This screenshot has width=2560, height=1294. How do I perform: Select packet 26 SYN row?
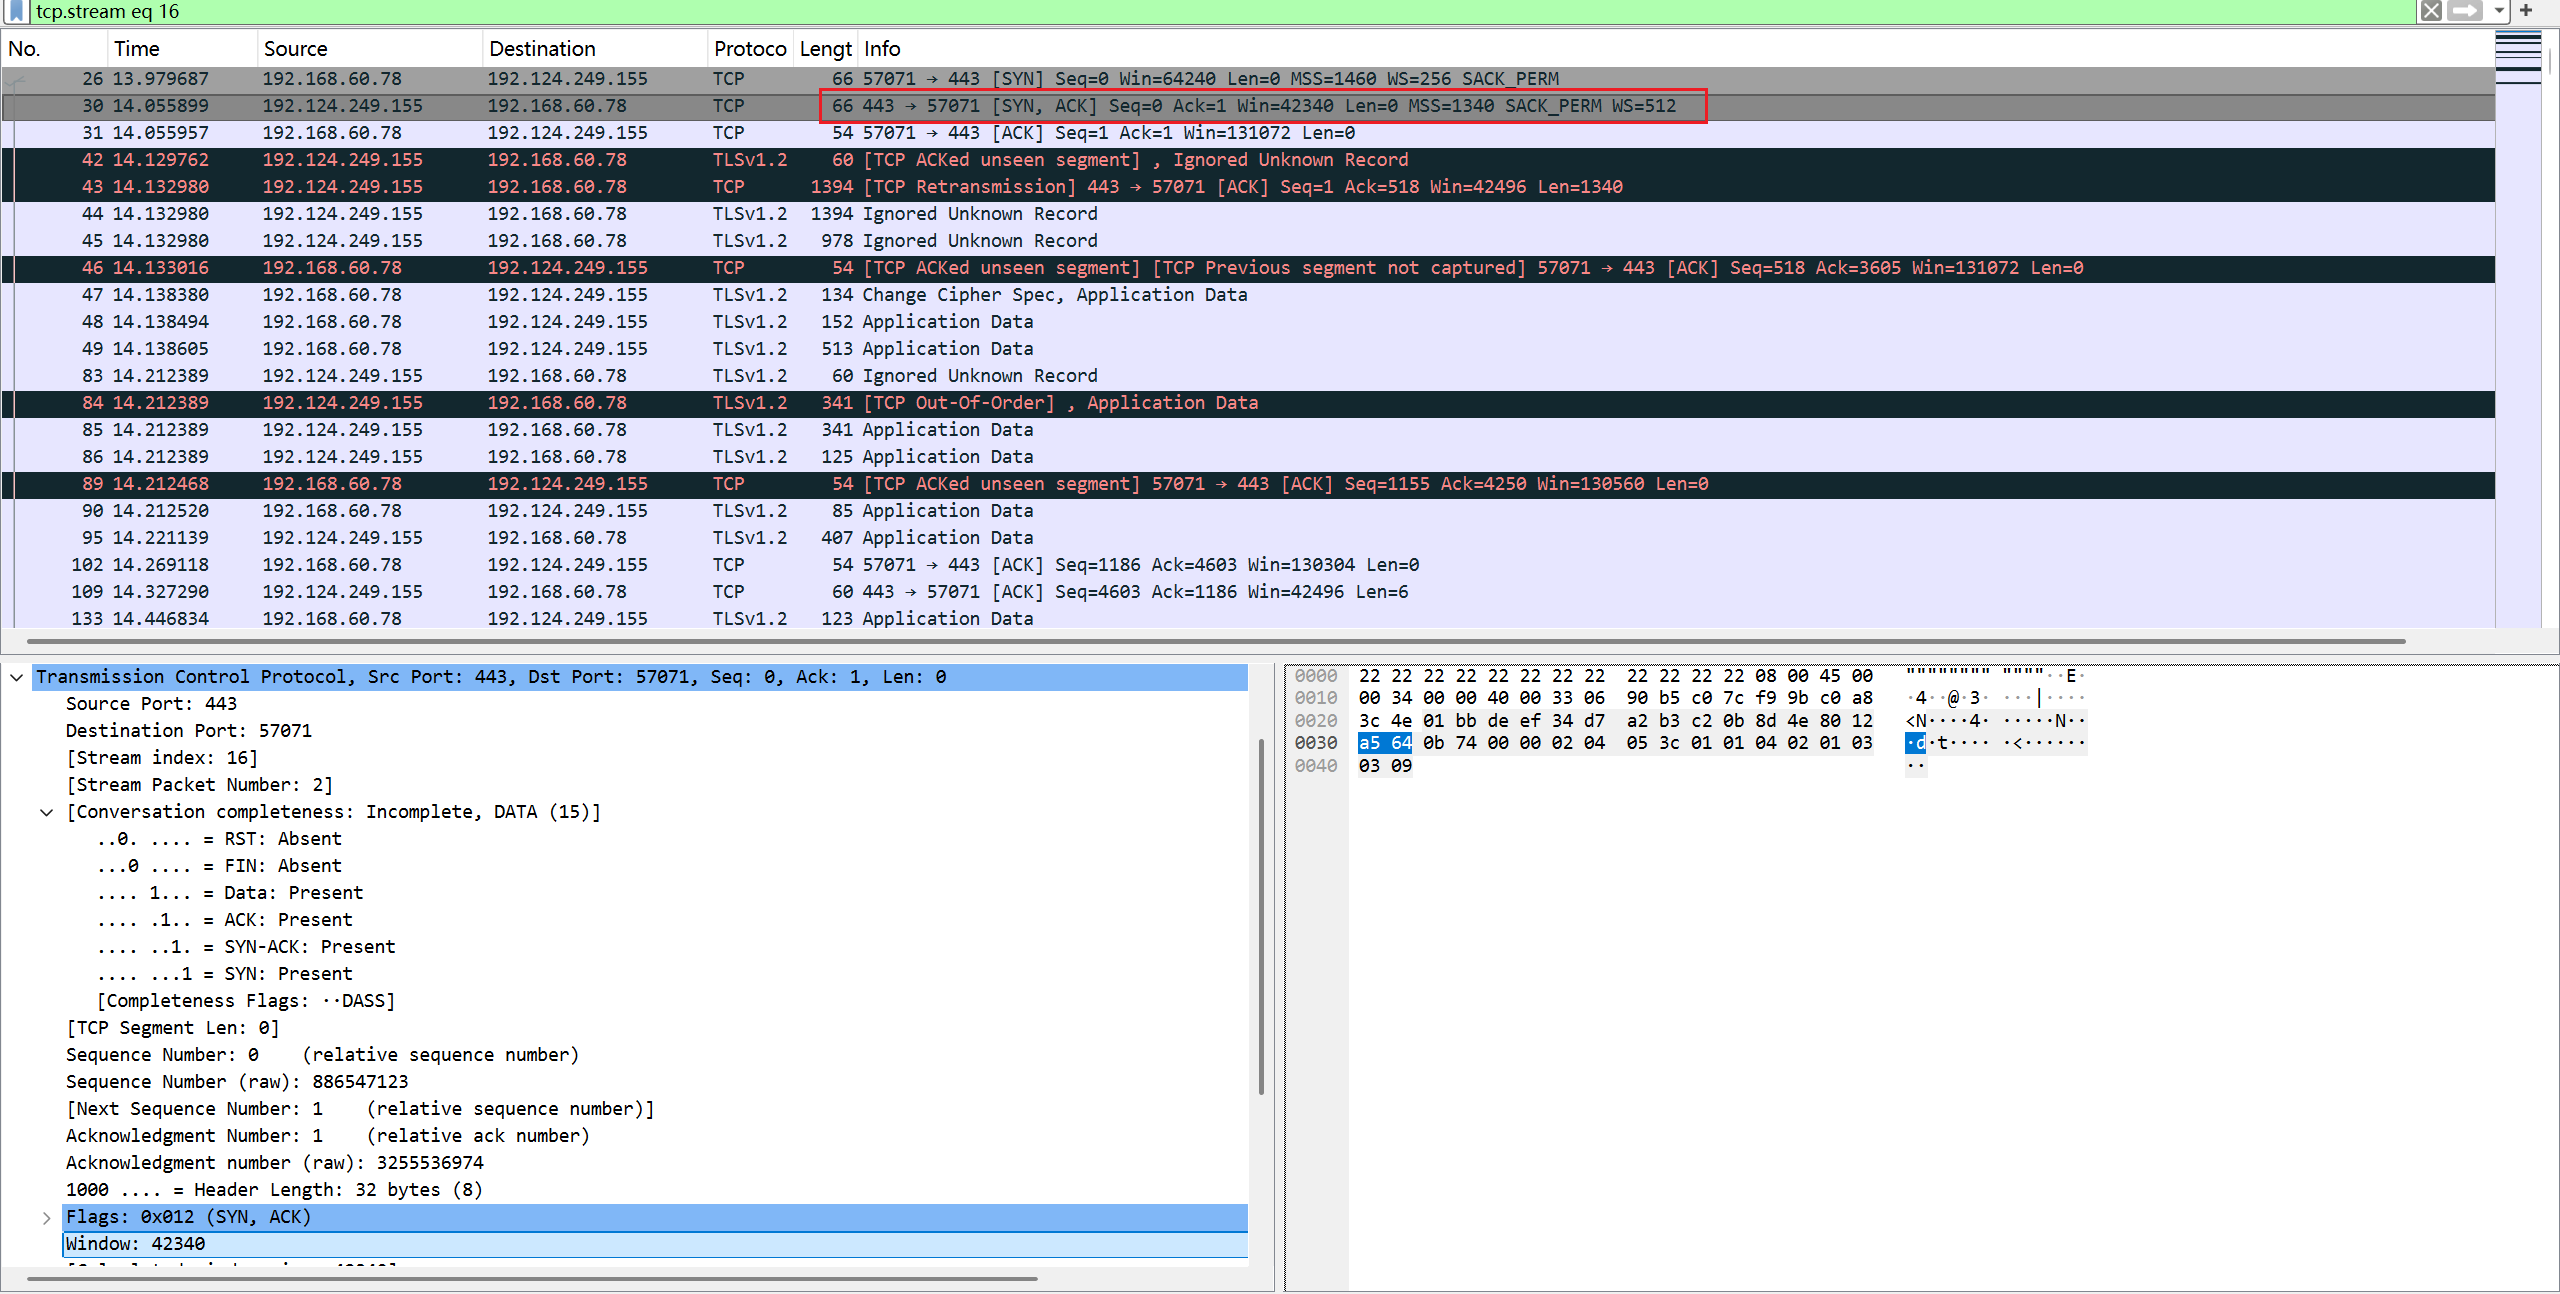tap(1248, 79)
